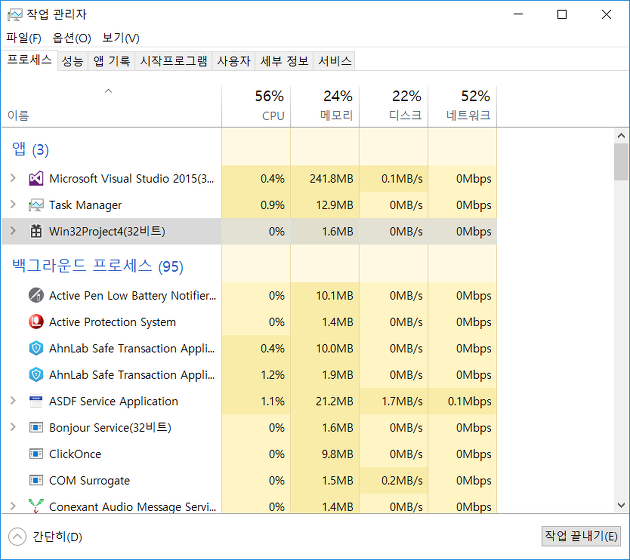The image size is (630, 560).
Task: Open the 보기(V) menu
Action: [x=121, y=38]
